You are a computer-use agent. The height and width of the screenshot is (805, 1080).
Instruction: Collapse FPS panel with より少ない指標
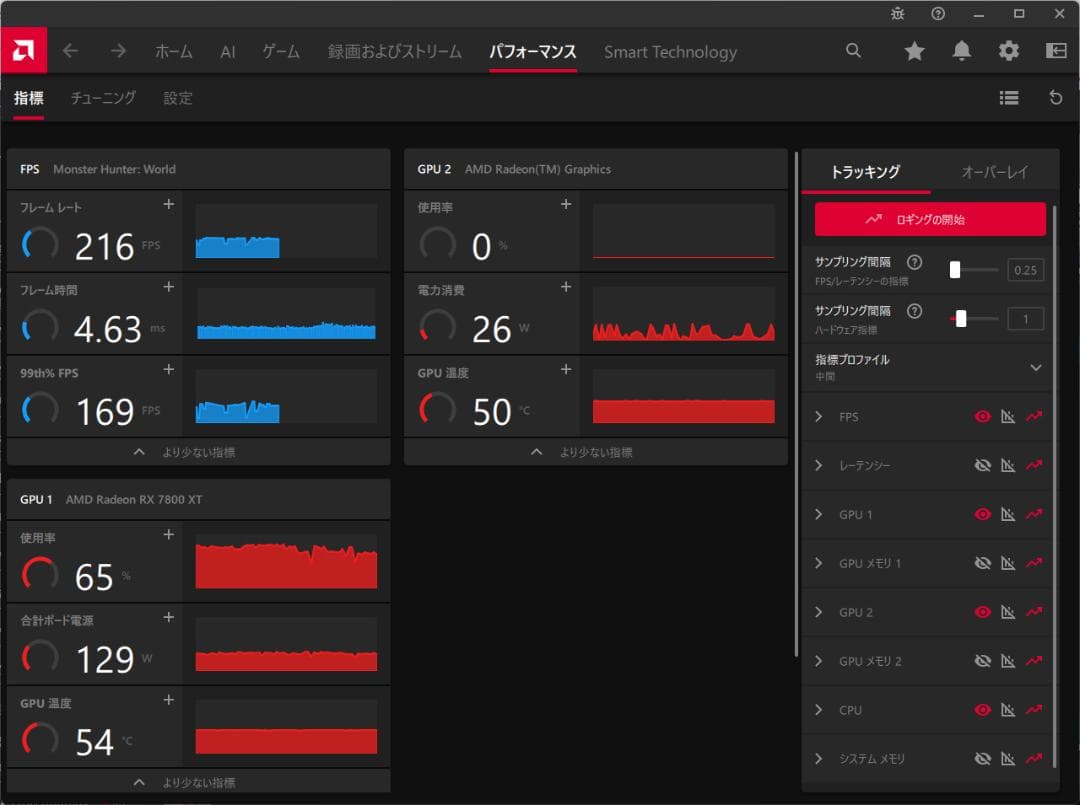198,452
